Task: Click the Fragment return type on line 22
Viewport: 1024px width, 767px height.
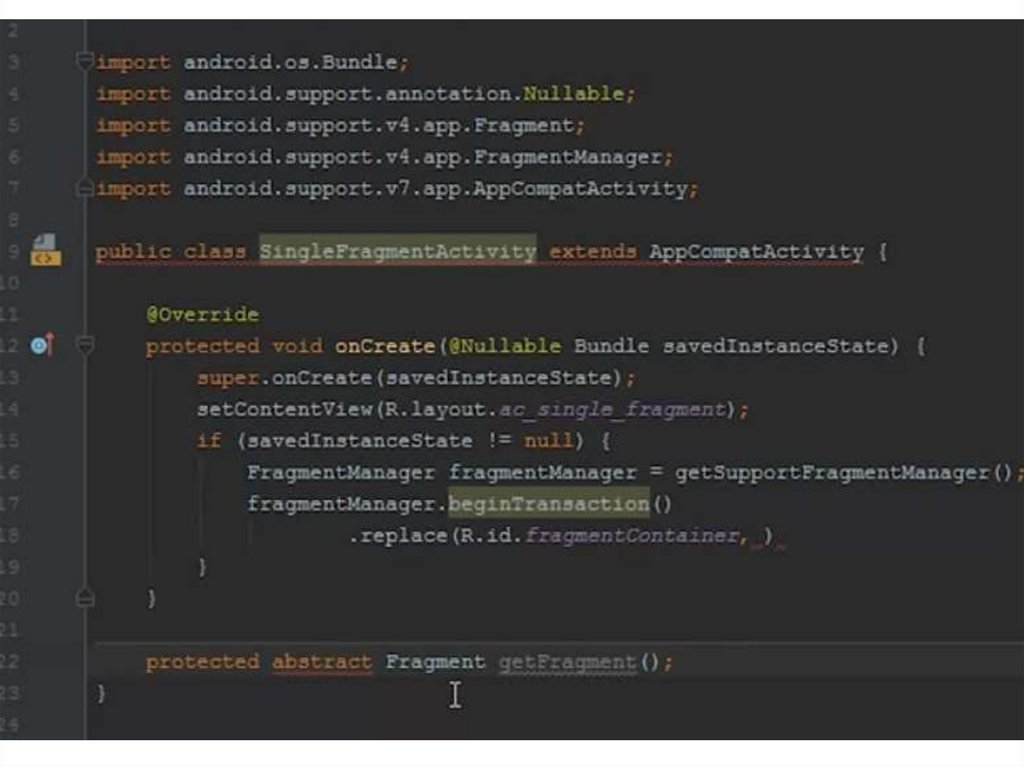Action: 436,662
